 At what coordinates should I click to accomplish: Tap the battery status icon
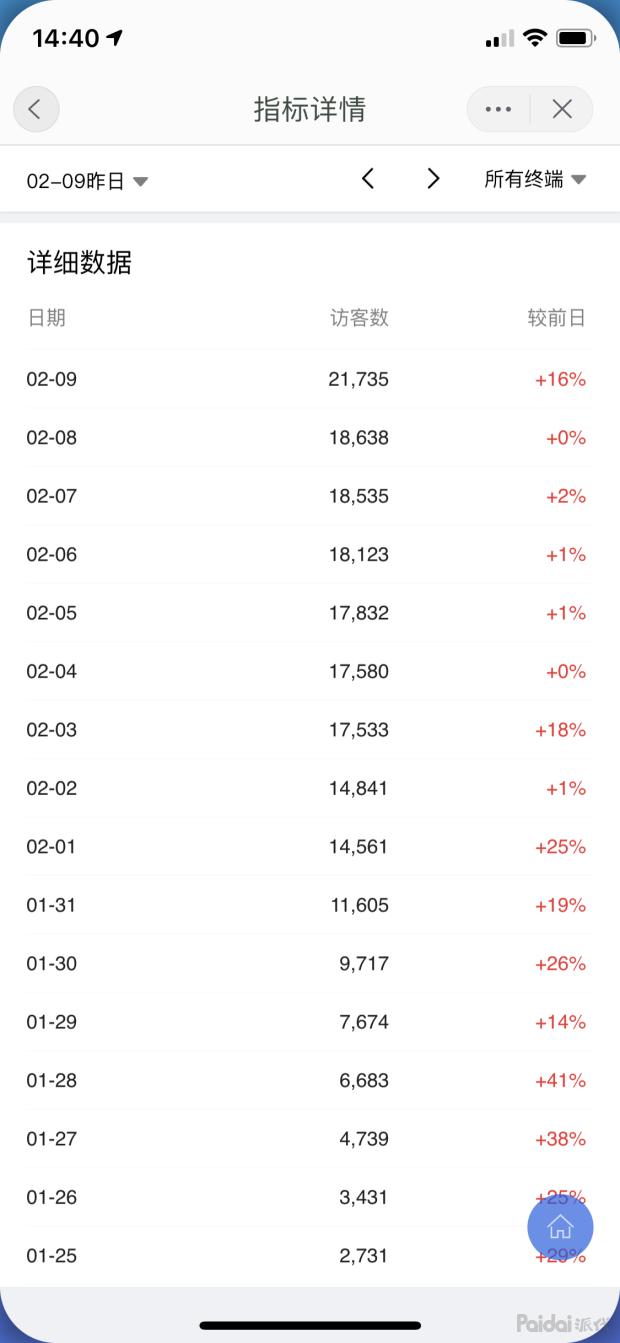click(x=576, y=39)
